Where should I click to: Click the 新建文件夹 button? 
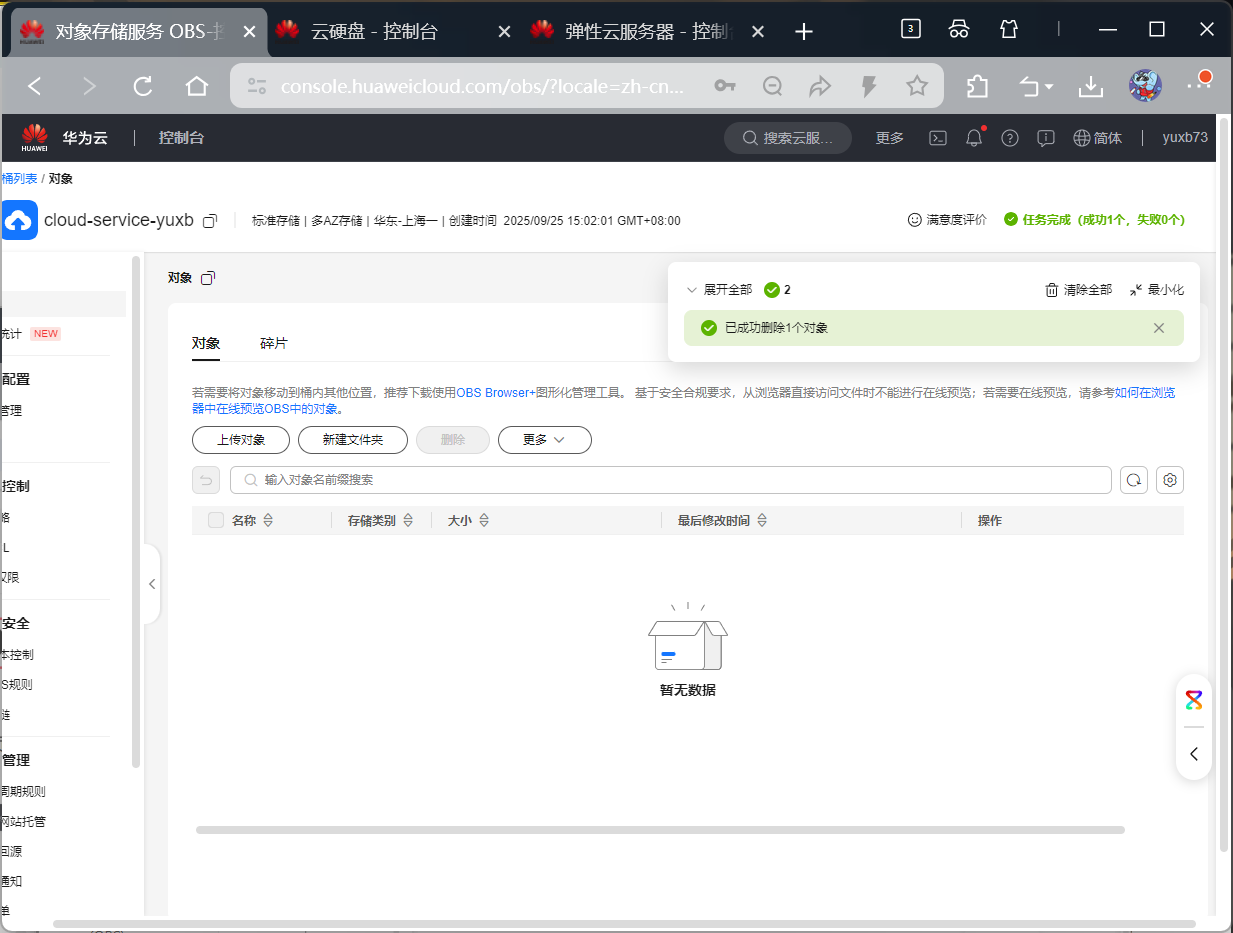[353, 440]
